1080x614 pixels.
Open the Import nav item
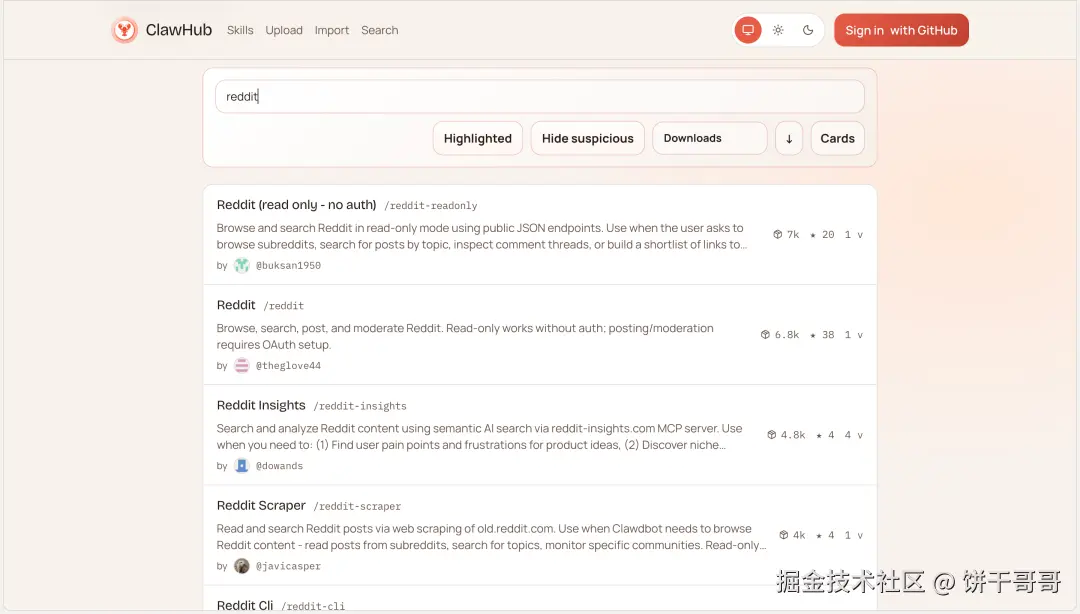pos(332,30)
